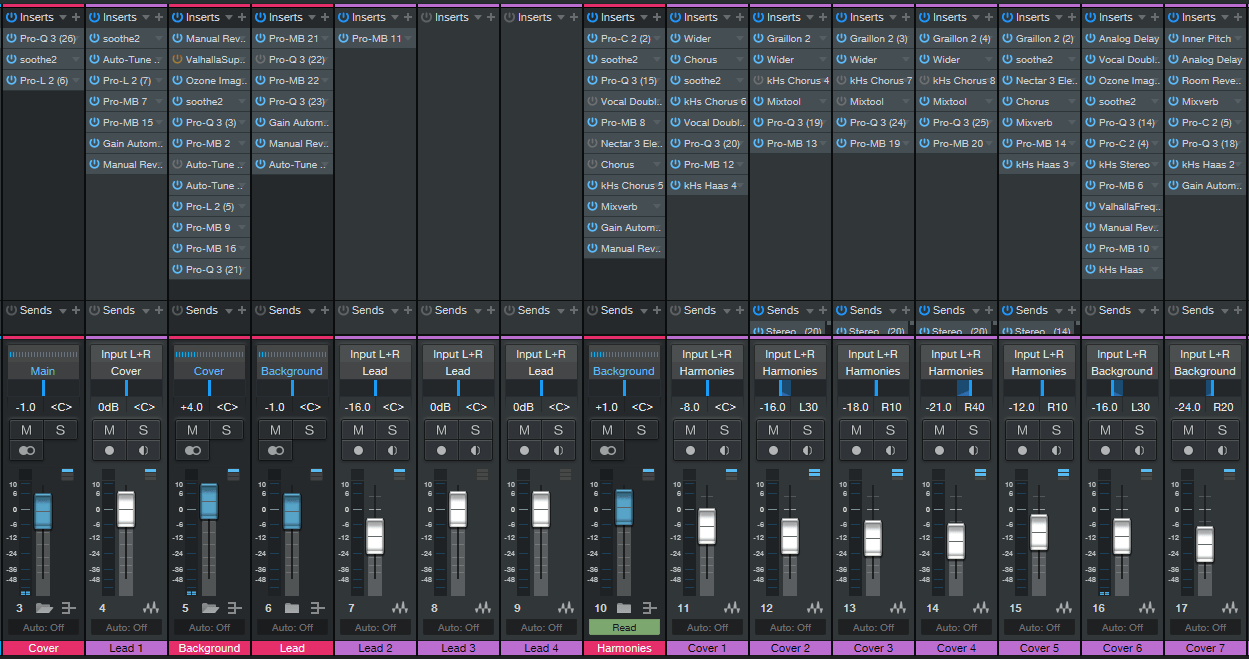The image size is (1249, 659).
Task: Open the Room Reverb insert on Cover 7
Action: pos(1205,80)
